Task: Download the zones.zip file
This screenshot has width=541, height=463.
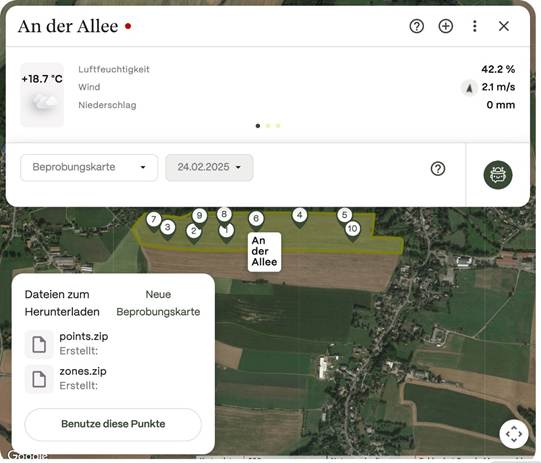Action: (83, 372)
